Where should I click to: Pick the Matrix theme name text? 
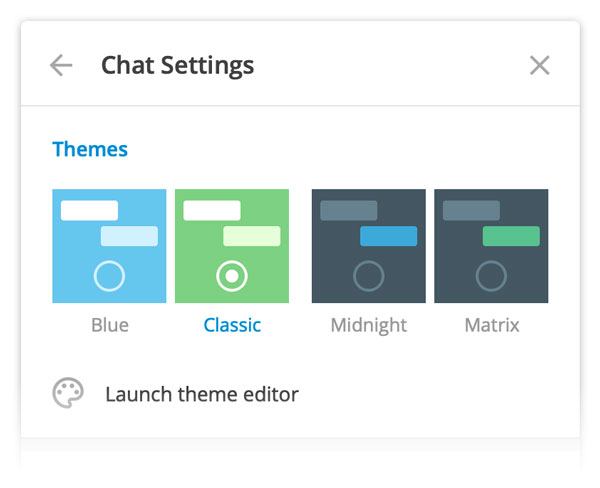click(491, 325)
